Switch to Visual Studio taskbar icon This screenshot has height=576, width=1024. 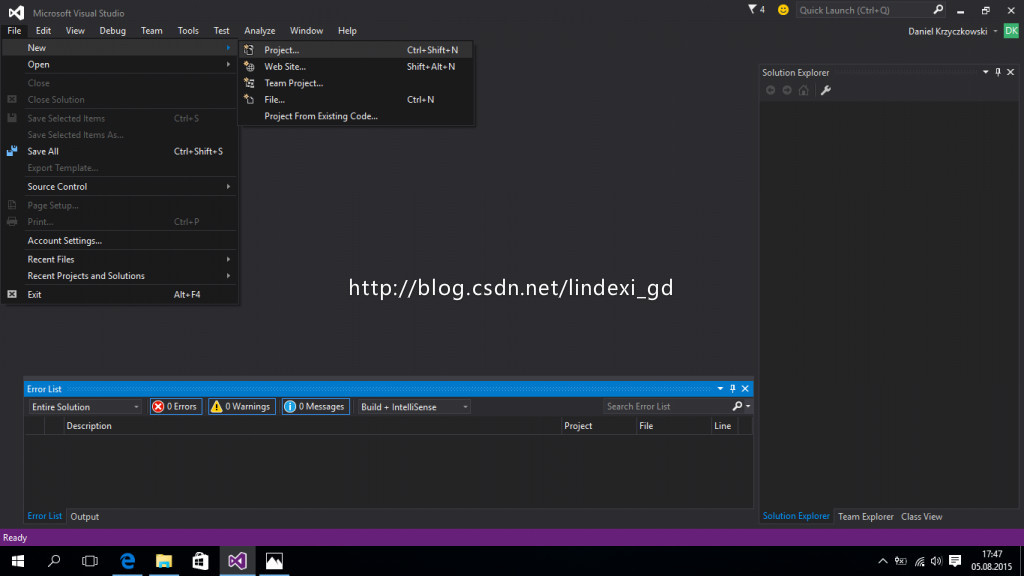237,561
